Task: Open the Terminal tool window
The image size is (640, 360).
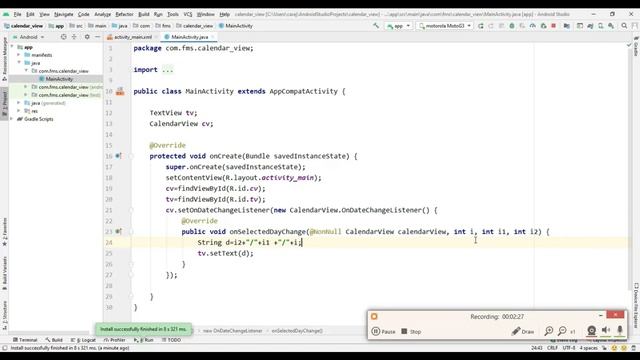Action: pos(25,340)
